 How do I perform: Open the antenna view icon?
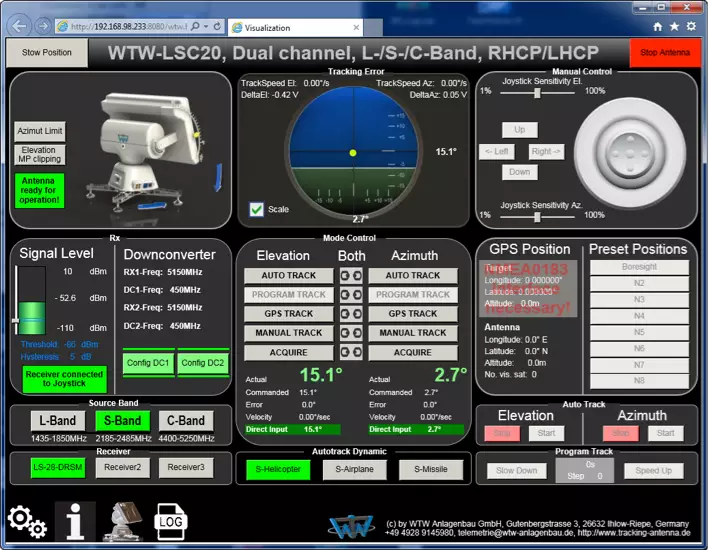pos(123,522)
